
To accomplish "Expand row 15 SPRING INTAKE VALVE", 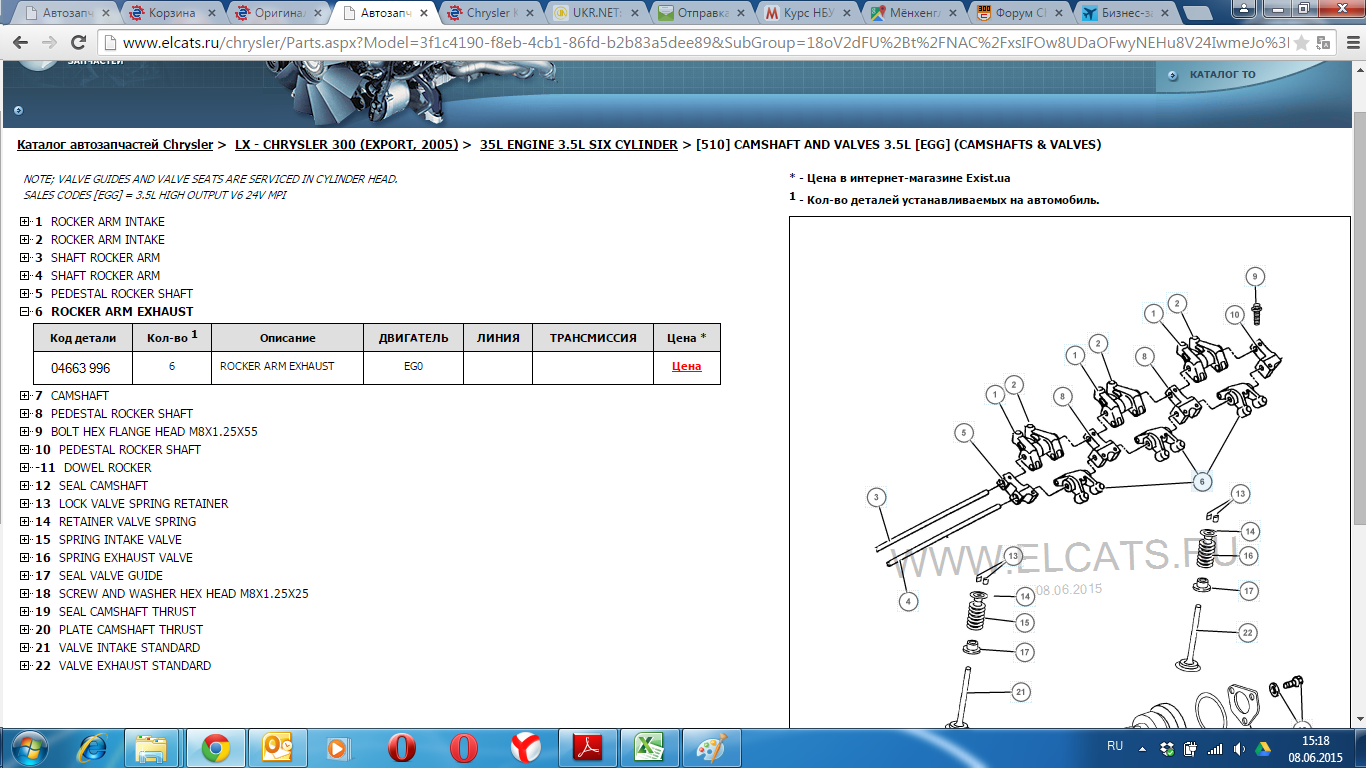I will tap(25, 540).
